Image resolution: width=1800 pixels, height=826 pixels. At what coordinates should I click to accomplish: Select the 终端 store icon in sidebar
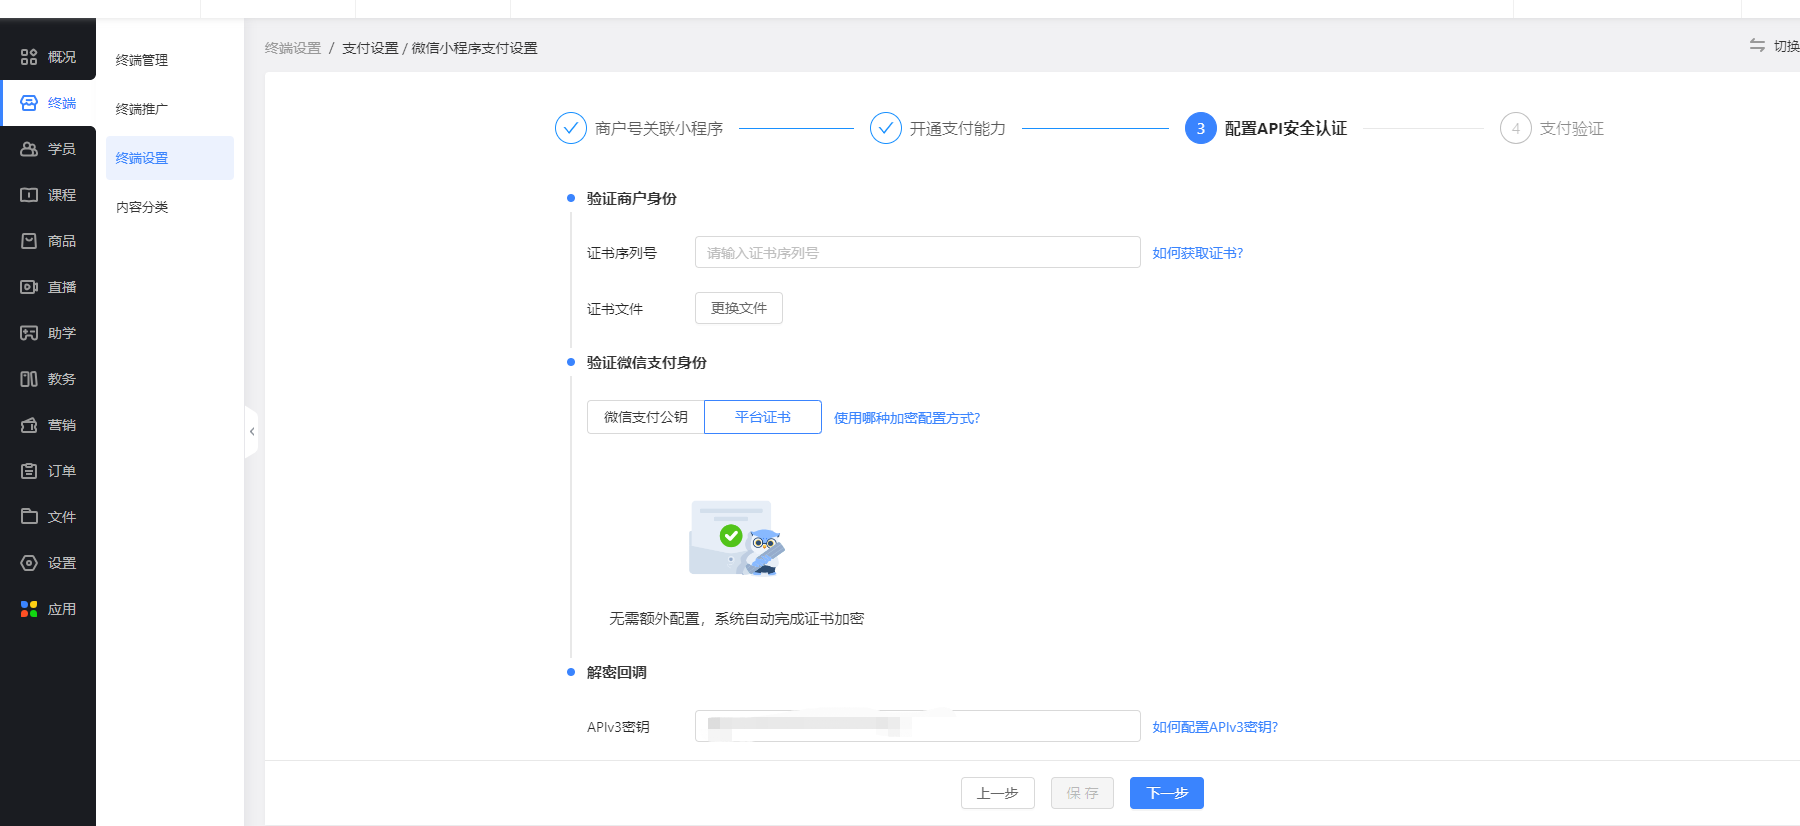29,103
